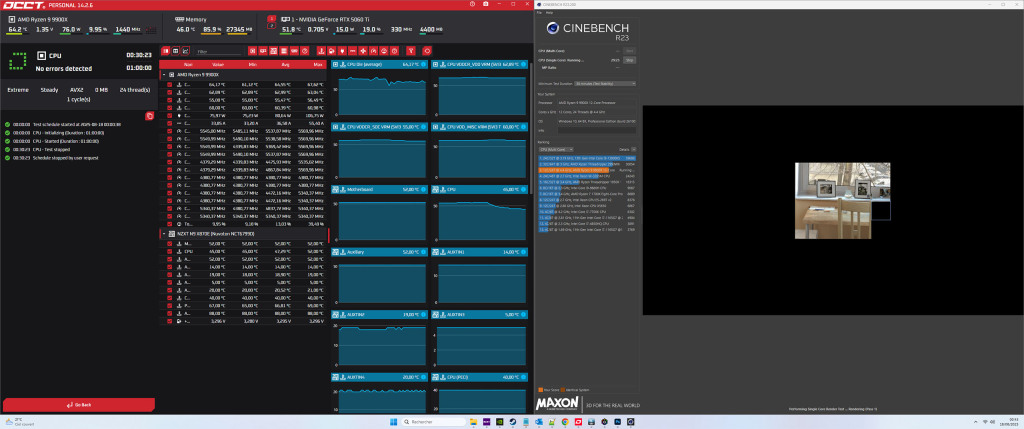Click the OCCT title bar screenshot camera icon
The height and width of the screenshot is (429, 1024).
tap(485, 4)
